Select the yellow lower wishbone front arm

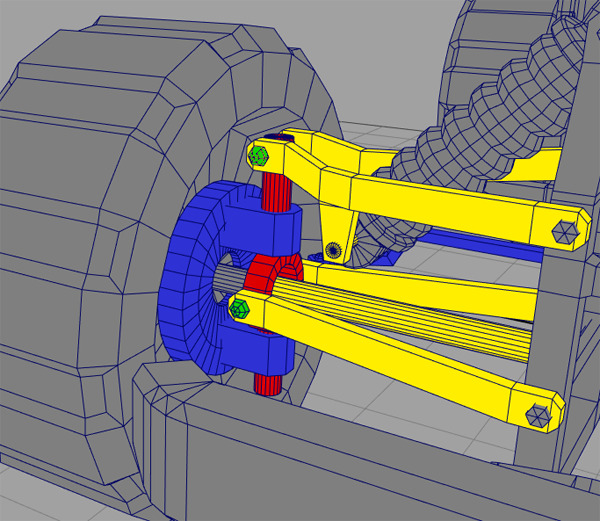tap(398, 360)
